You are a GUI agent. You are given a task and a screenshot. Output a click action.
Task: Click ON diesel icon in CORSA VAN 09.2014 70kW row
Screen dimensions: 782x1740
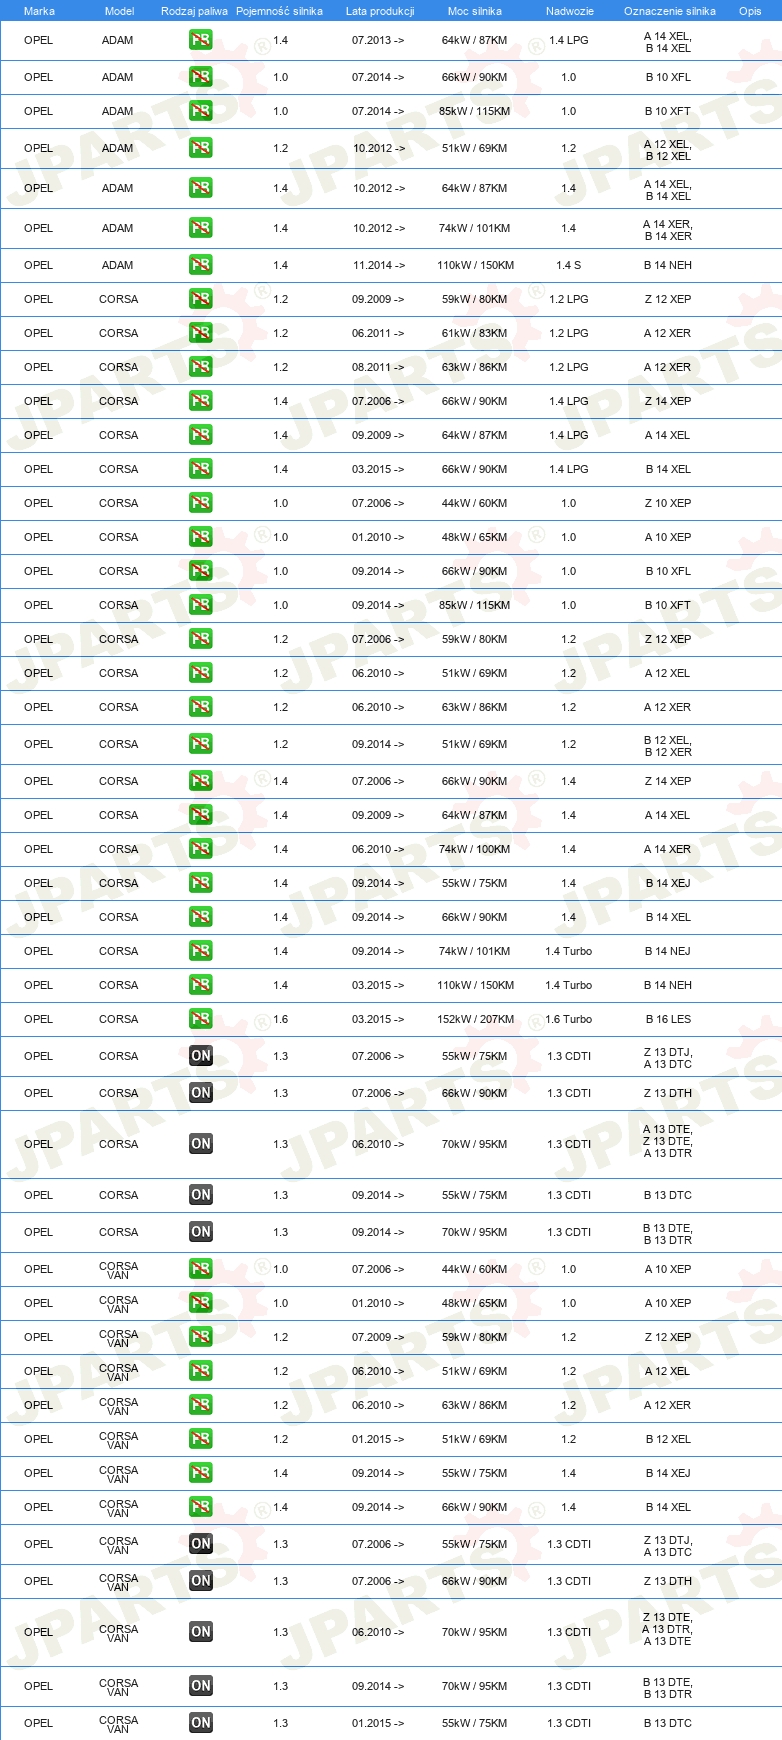(201, 1686)
